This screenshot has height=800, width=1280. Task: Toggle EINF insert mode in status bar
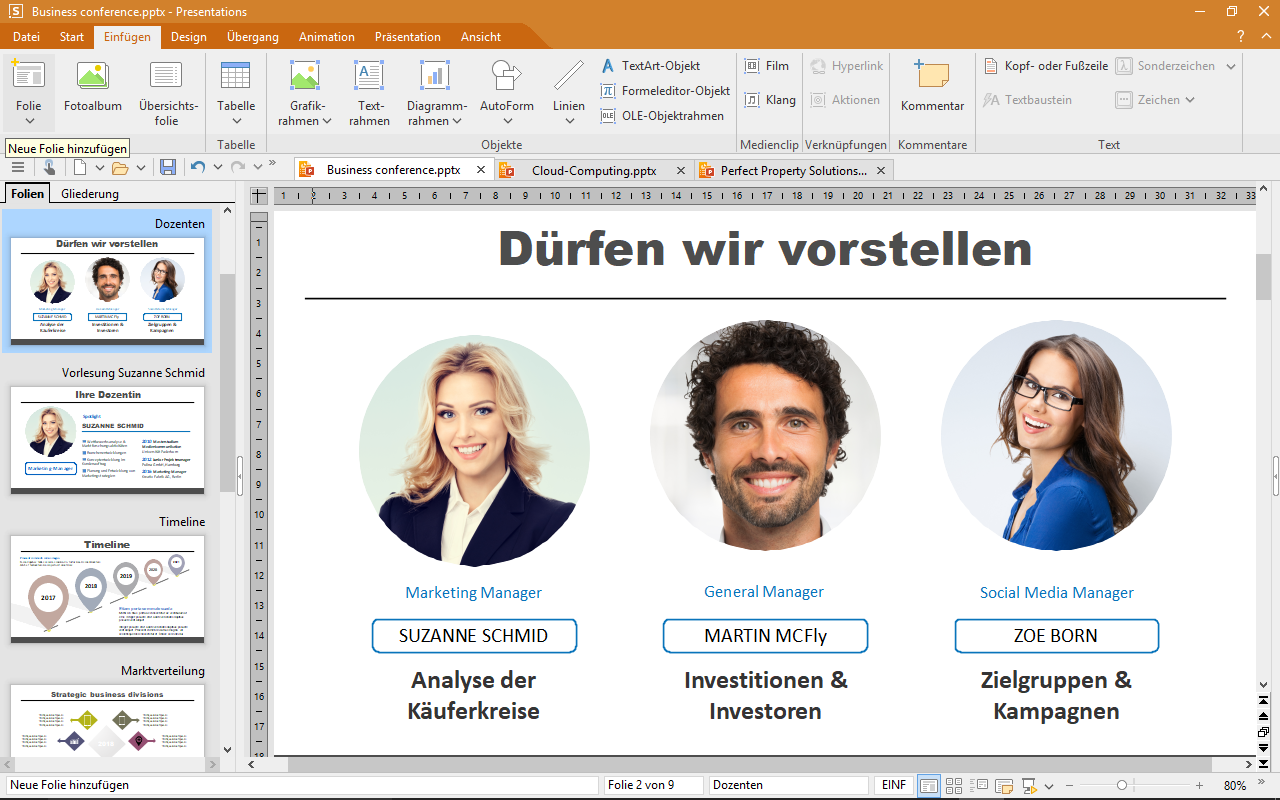(x=893, y=786)
